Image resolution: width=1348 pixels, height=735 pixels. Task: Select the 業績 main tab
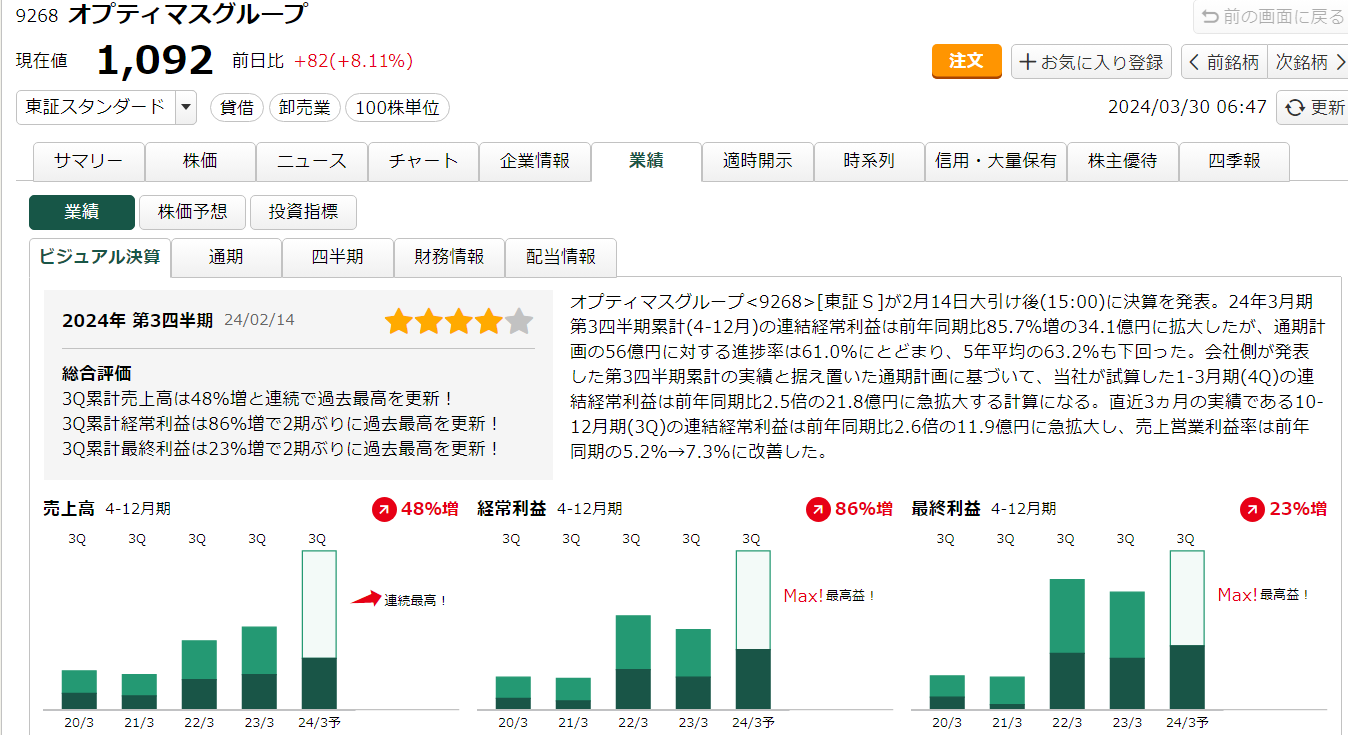click(646, 161)
